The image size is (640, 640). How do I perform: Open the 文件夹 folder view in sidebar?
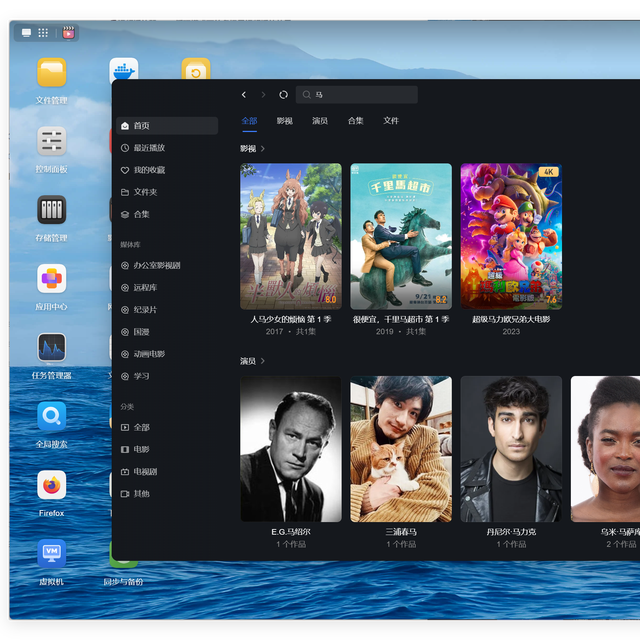[x=145, y=192]
